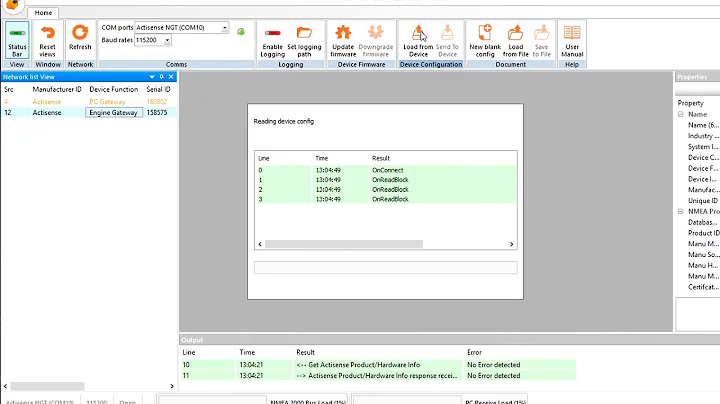Toggle the Status Bar view button
Image resolution: width=720 pixels, height=404 pixels.
[17, 40]
